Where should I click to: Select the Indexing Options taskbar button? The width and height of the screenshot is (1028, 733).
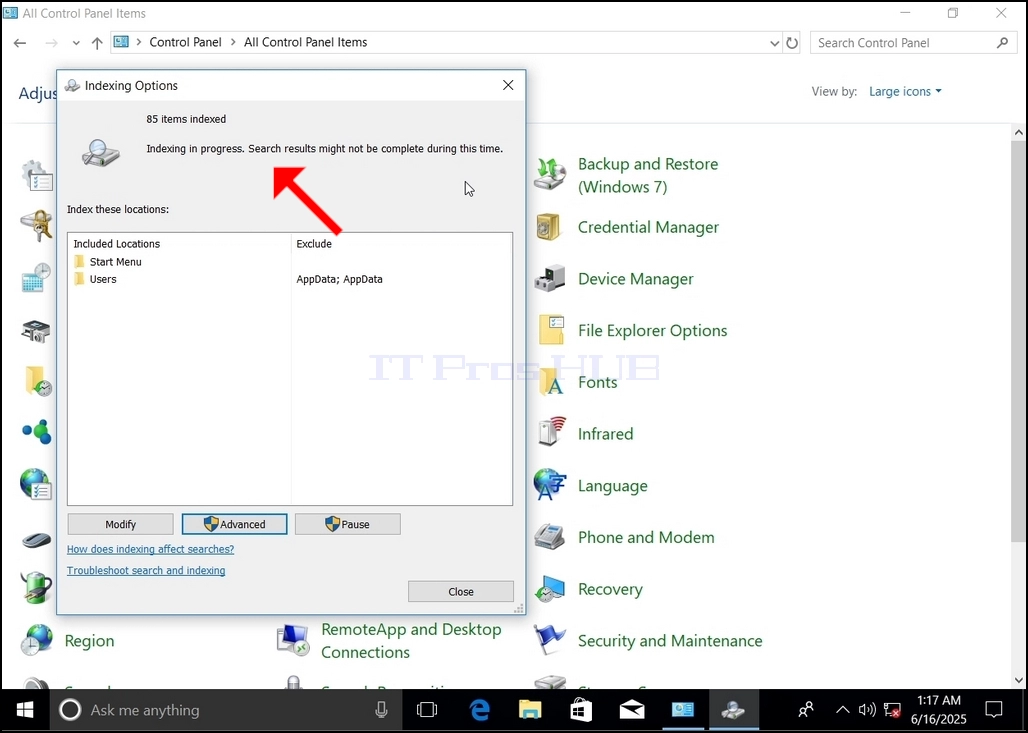pyautogui.click(x=733, y=710)
